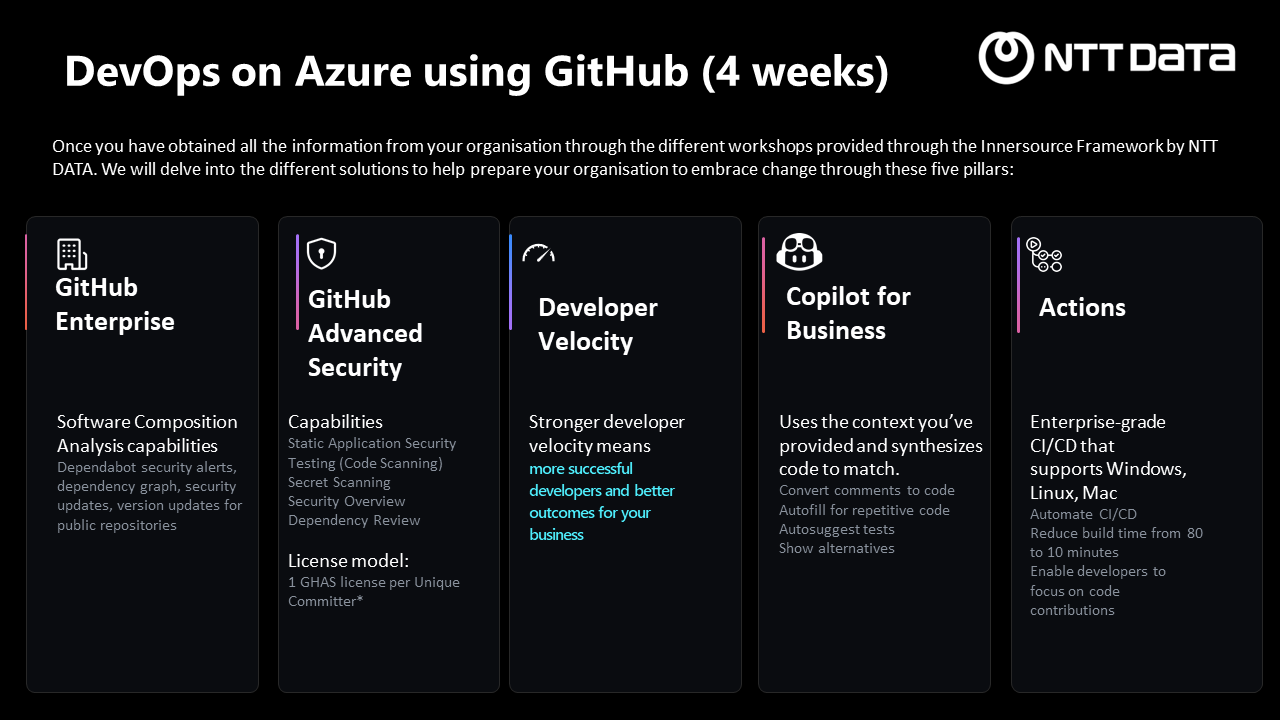Click the slide title "DevOps on Azure using GitHub"
The width and height of the screenshot is (1280, 720).
coord(475,72)
